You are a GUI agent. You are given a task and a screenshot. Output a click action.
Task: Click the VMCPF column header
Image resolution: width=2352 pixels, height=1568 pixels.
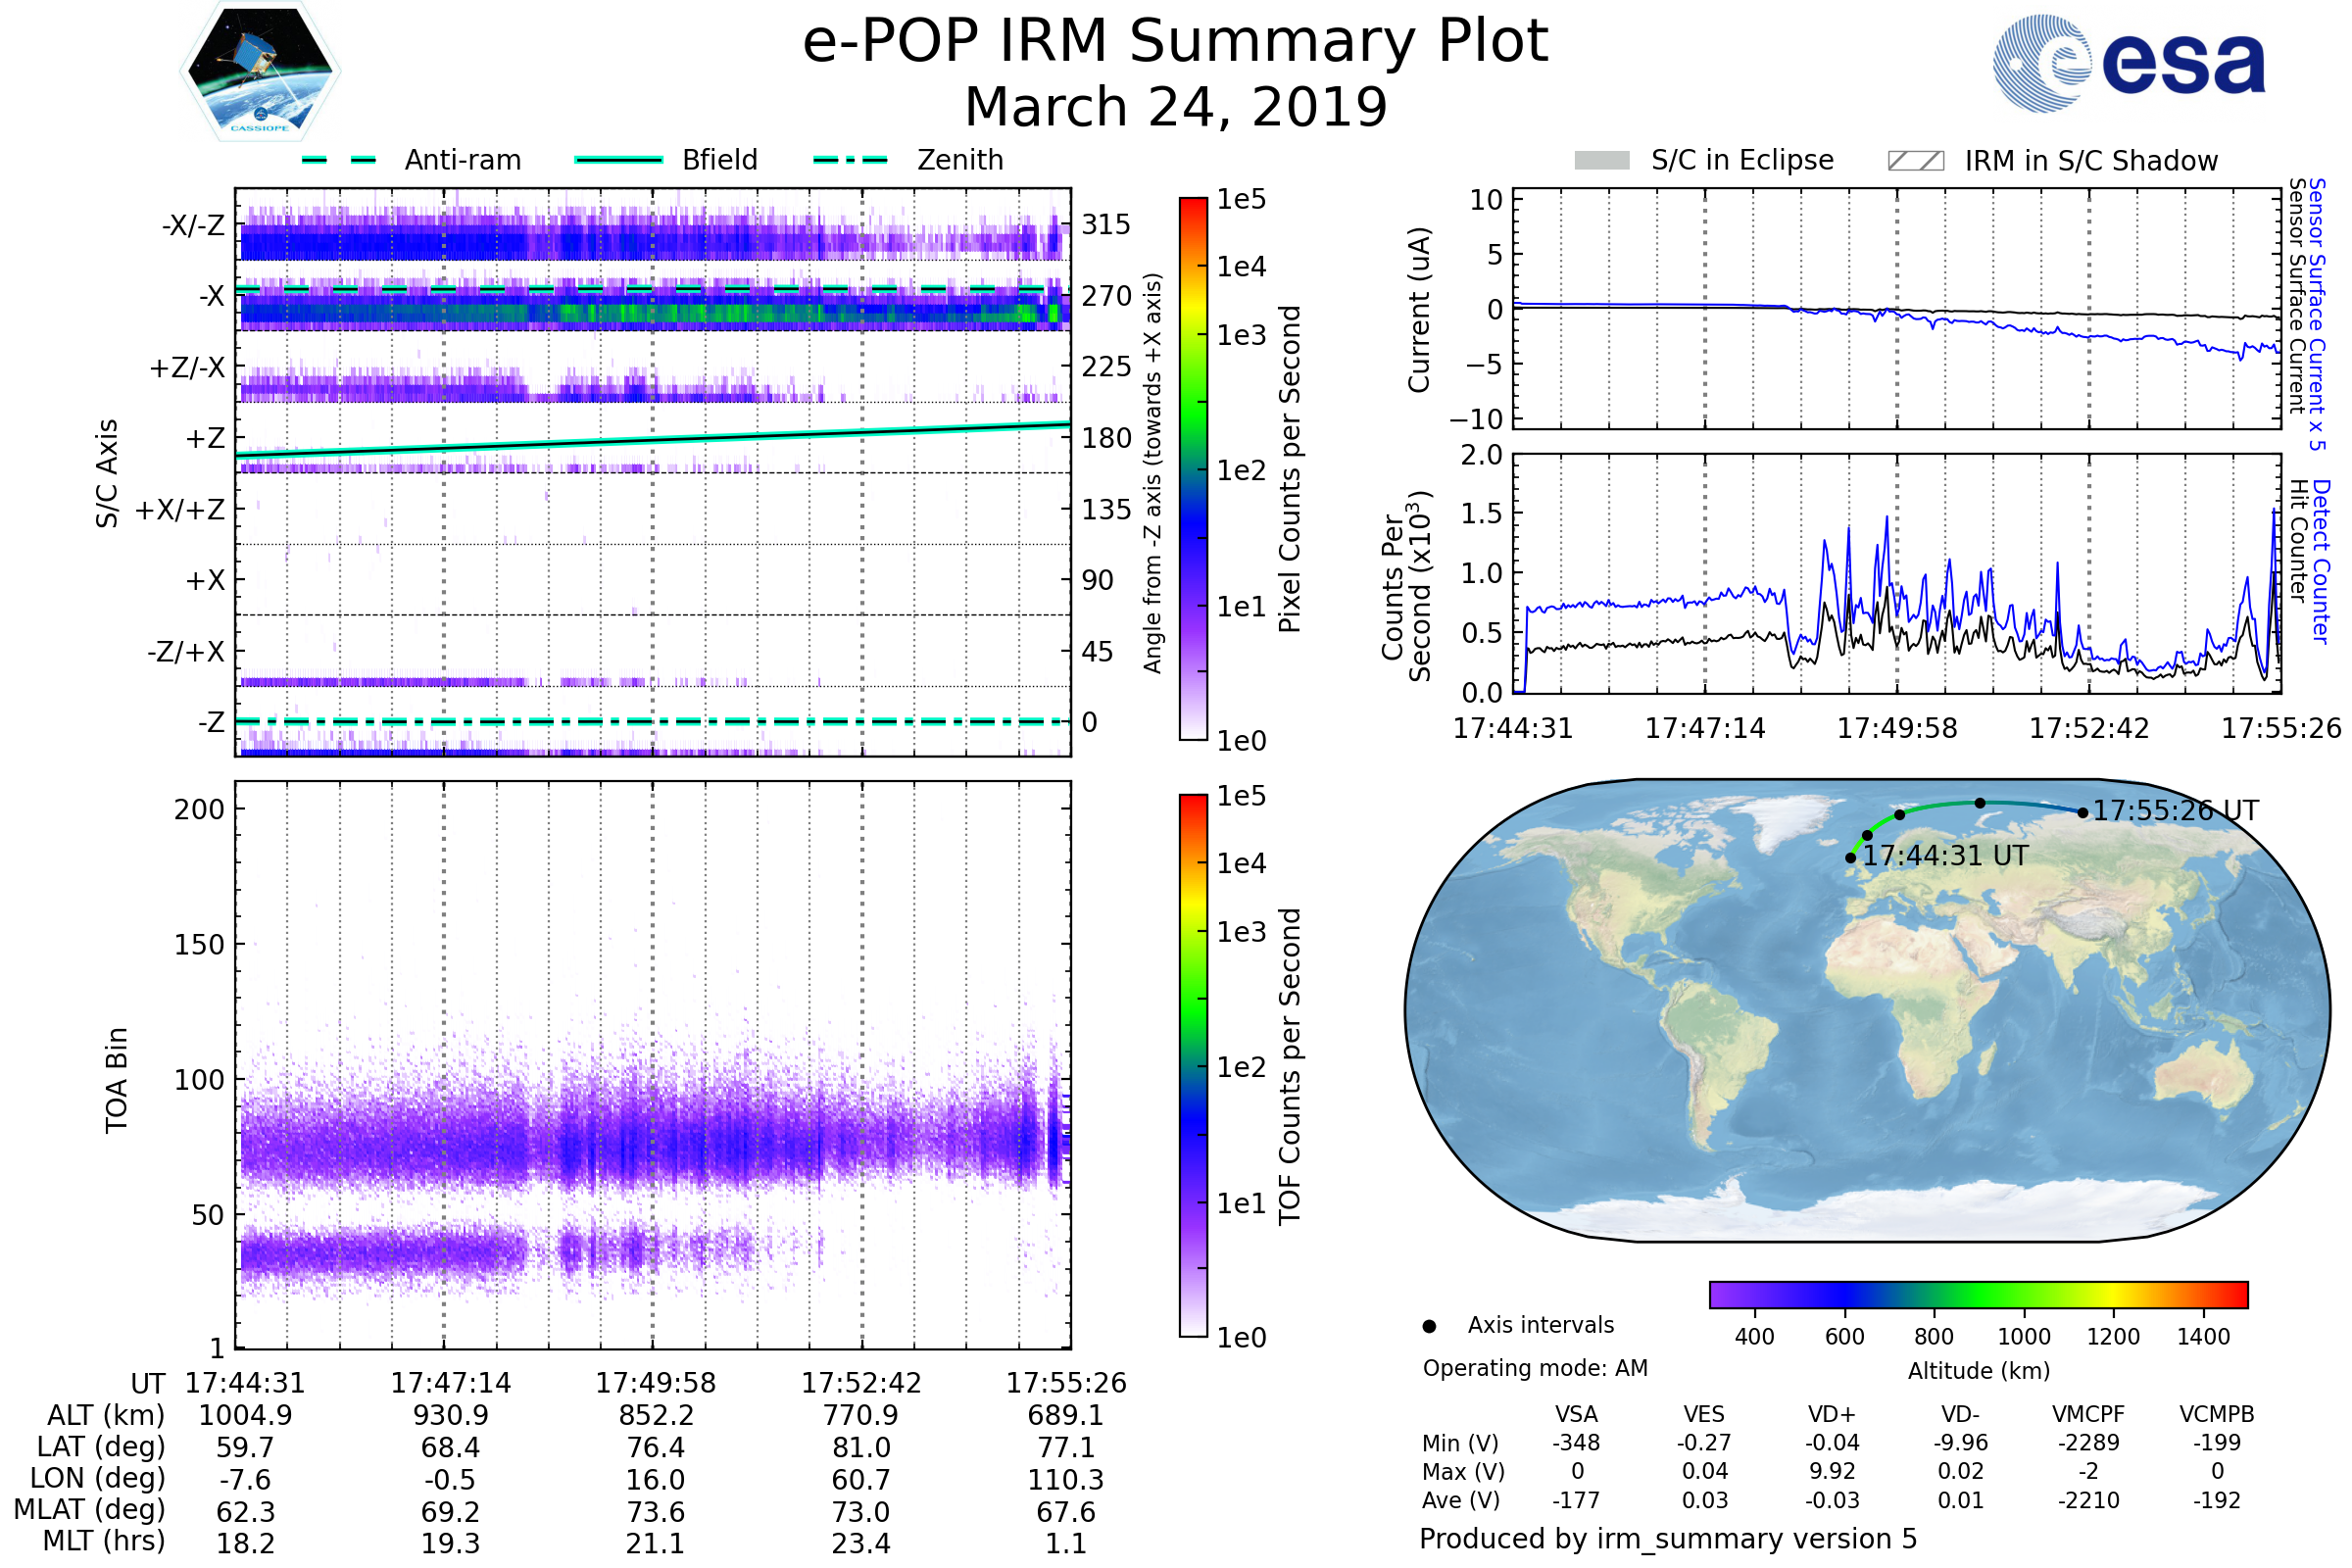[x=2088, y=1414]
